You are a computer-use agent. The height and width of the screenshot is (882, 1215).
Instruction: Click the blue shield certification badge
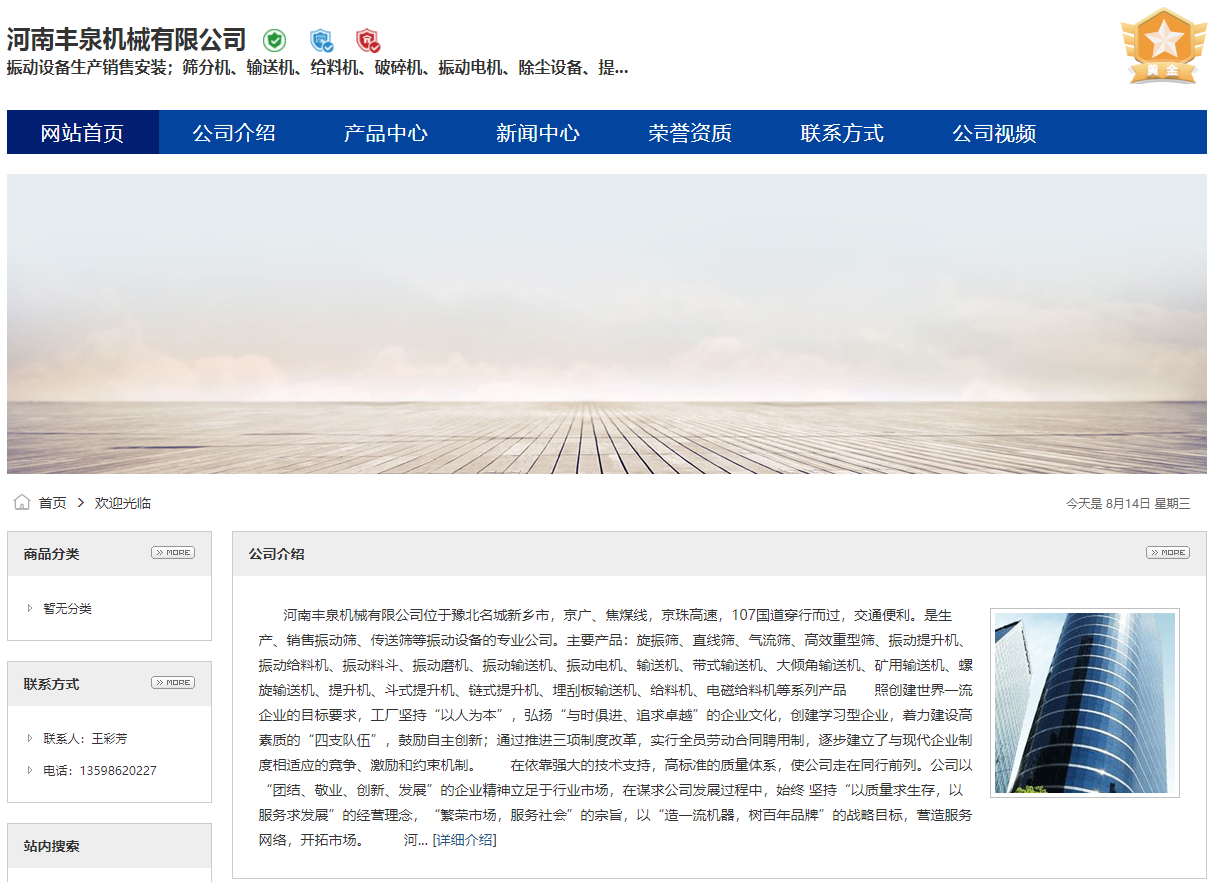click(x=321, y=41)
